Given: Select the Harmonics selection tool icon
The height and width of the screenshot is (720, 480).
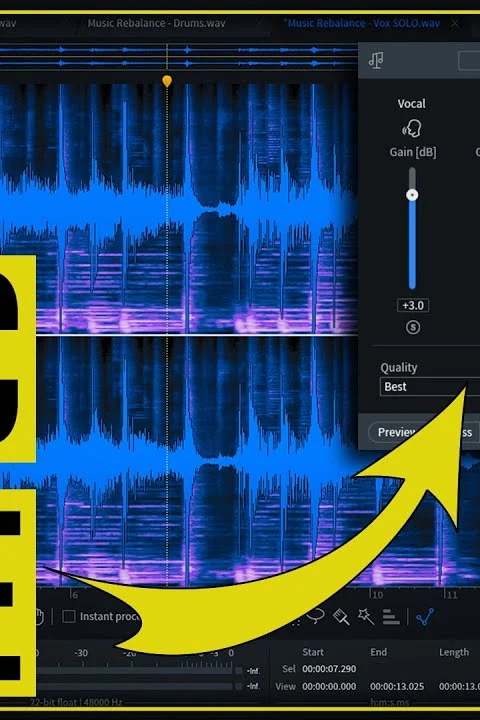Looking at the screenshot, I should [x=391, y=617].
